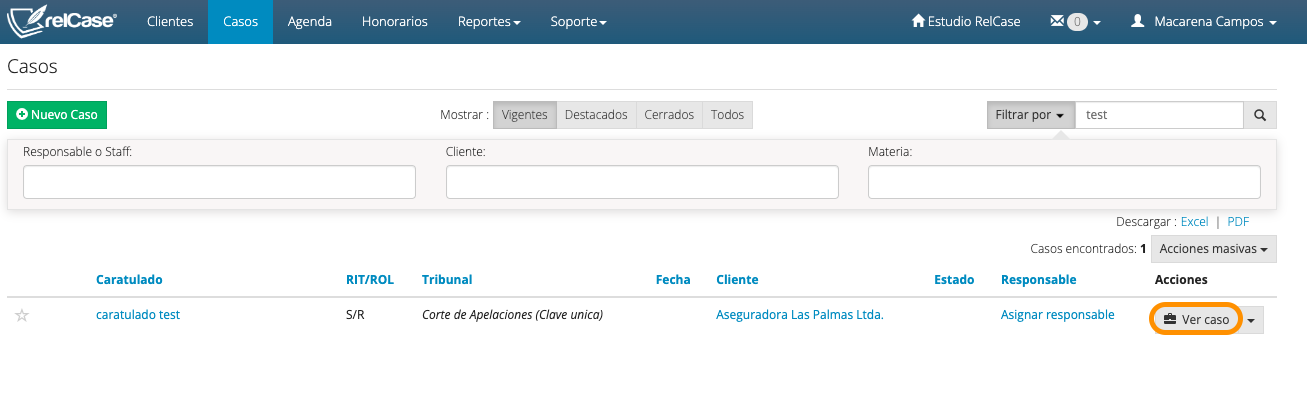Sort by the Caratulado column header

click(129, 280)
